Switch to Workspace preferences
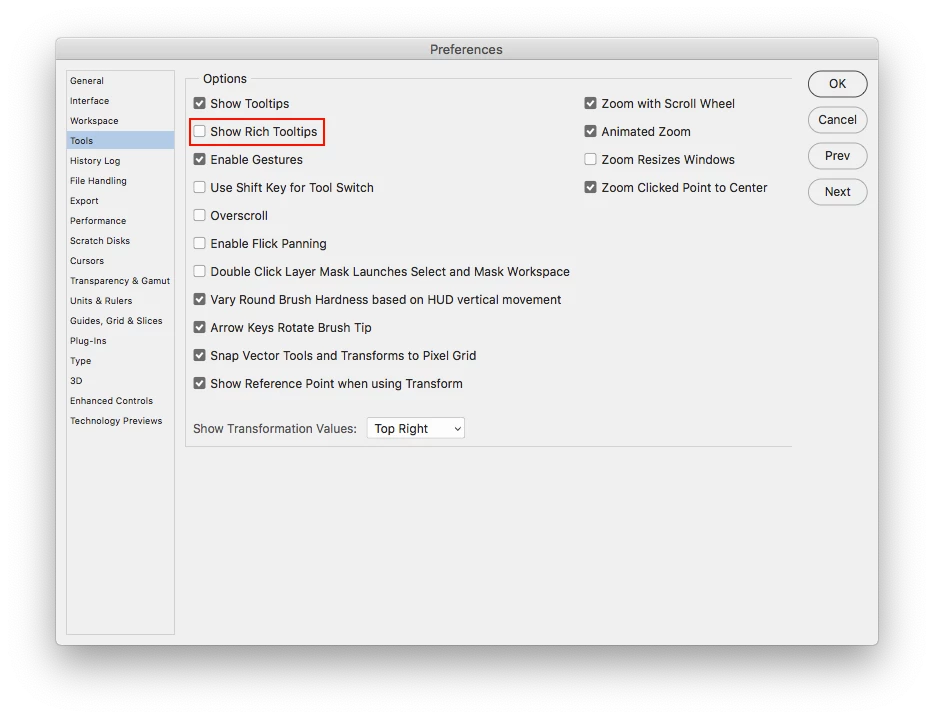The image size is (934, 719). tap(120, 121)
